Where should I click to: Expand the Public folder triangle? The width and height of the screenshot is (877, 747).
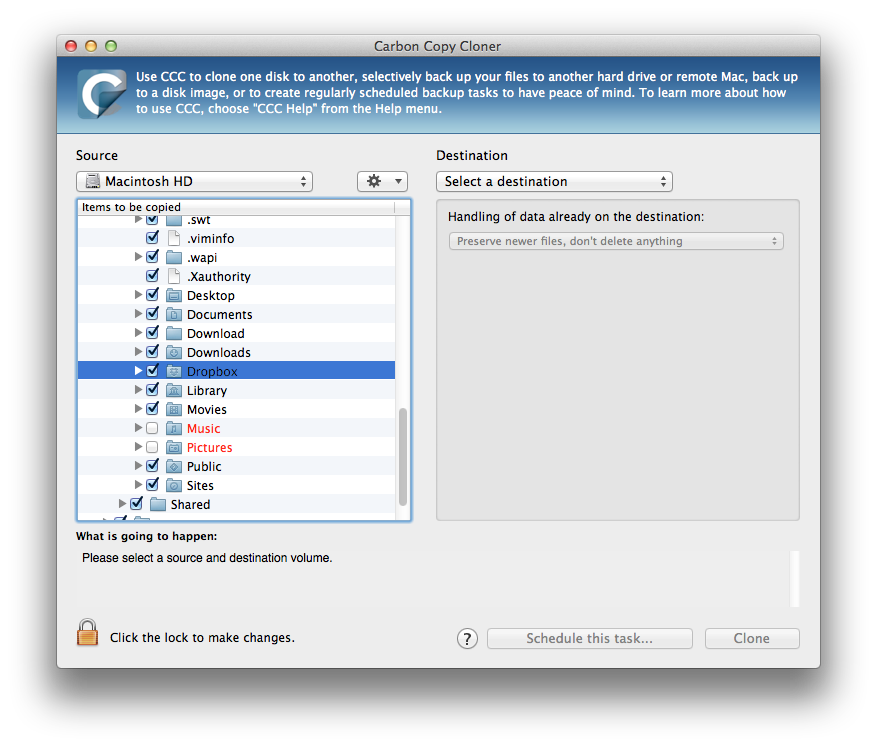(138, 466)
